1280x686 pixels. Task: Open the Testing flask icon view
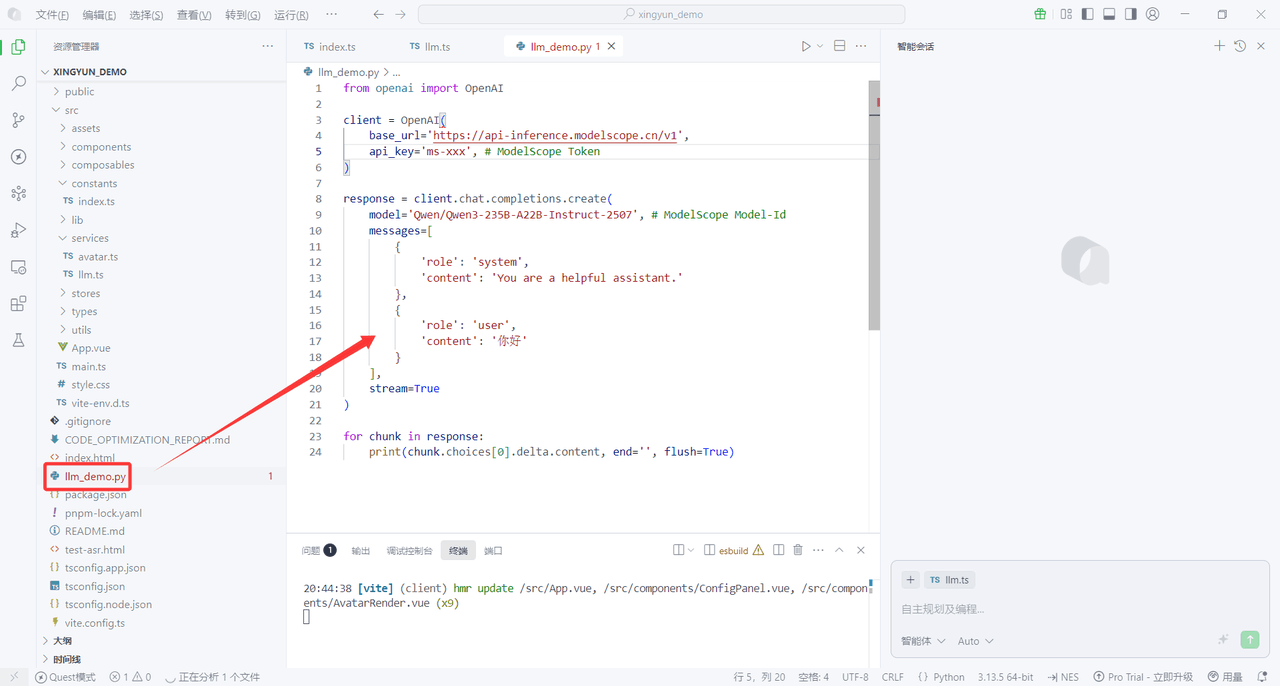18,341
